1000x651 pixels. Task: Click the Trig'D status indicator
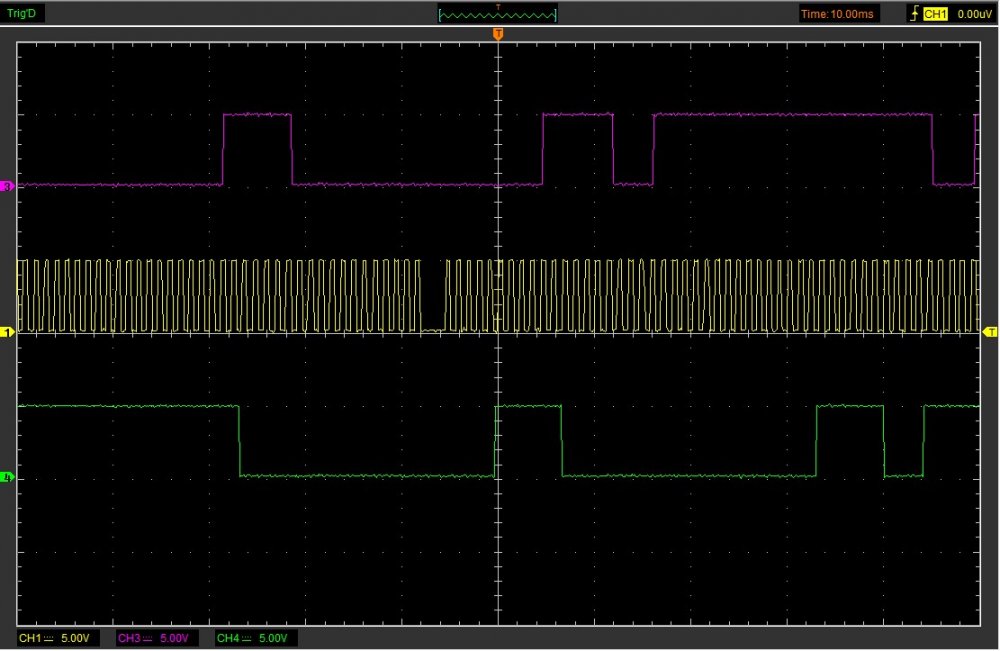[x=22, y=14]
